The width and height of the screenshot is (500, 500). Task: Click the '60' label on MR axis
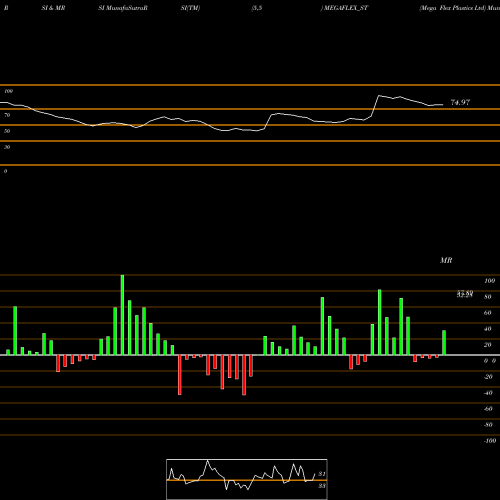tap(488, 313)
